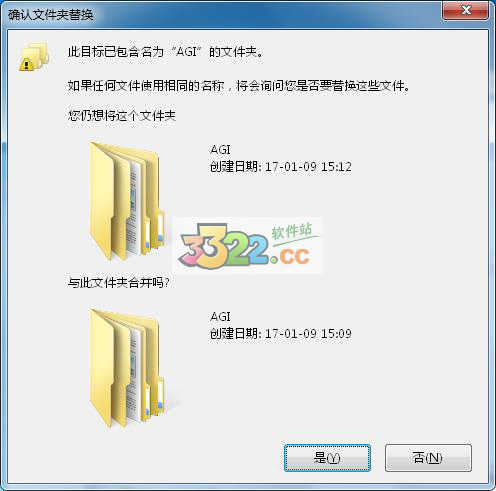Click the 是(Y) button to merge folders

coord(327,458)
